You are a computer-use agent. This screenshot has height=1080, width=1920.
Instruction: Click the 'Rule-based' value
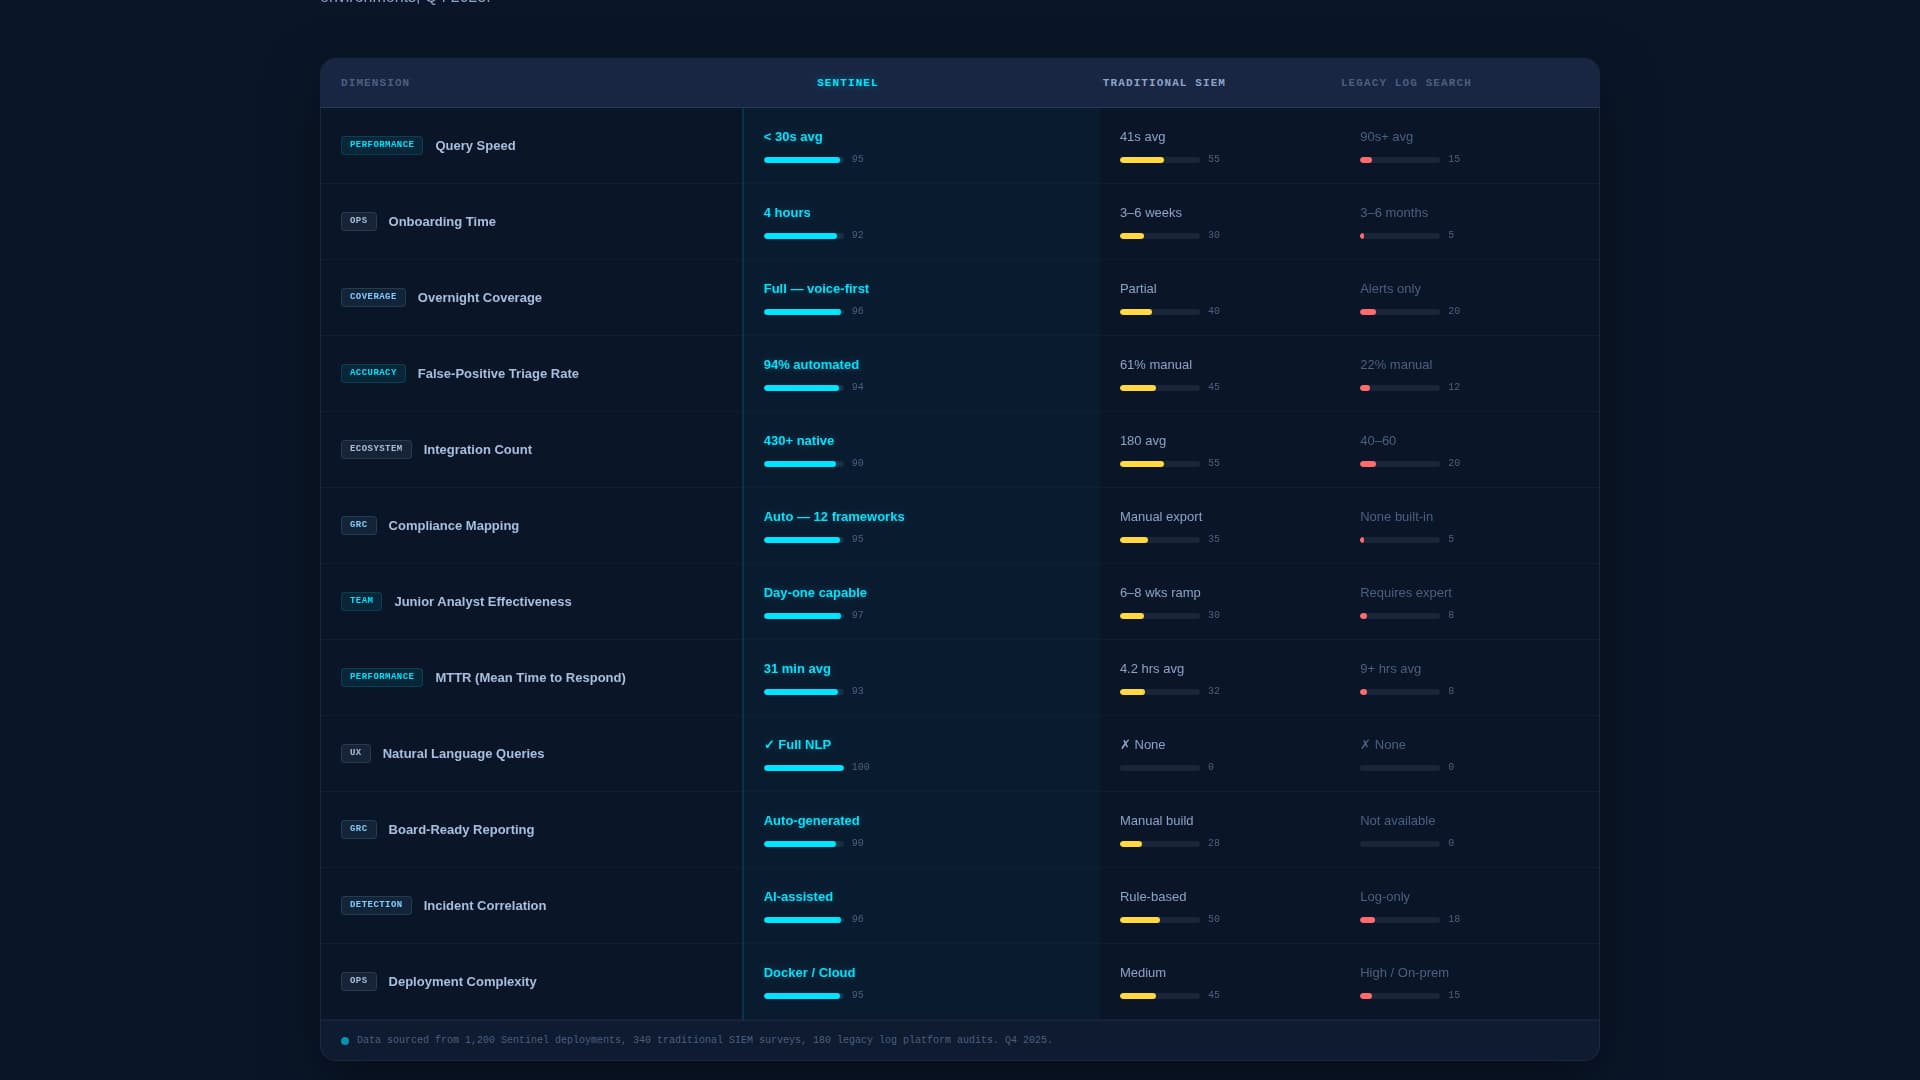click(x=1153, y=897)
